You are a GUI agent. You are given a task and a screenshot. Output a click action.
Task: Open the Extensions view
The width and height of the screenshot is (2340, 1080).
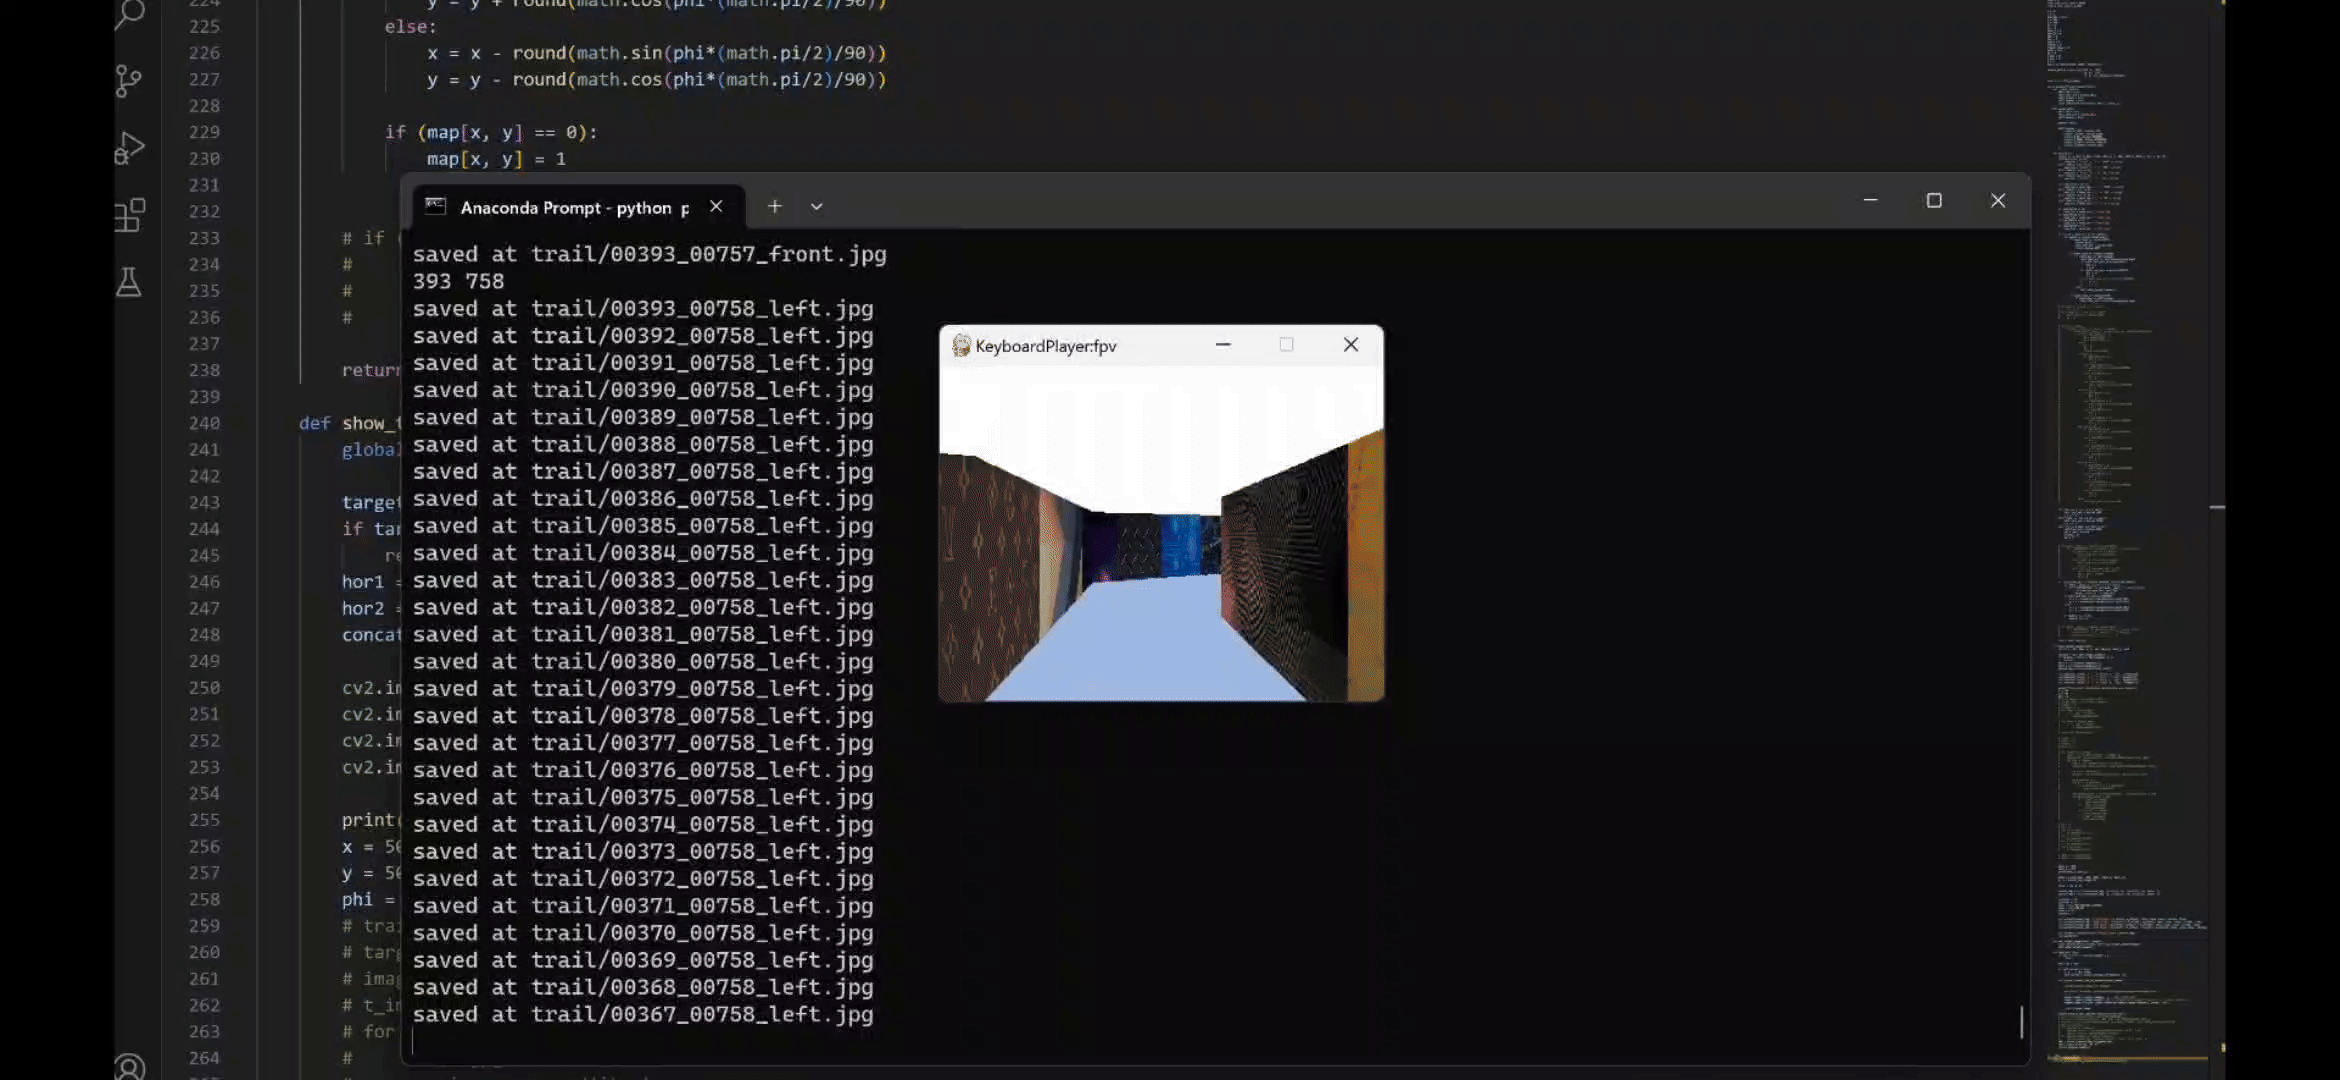pyautogui.click(x=130, y=215)
